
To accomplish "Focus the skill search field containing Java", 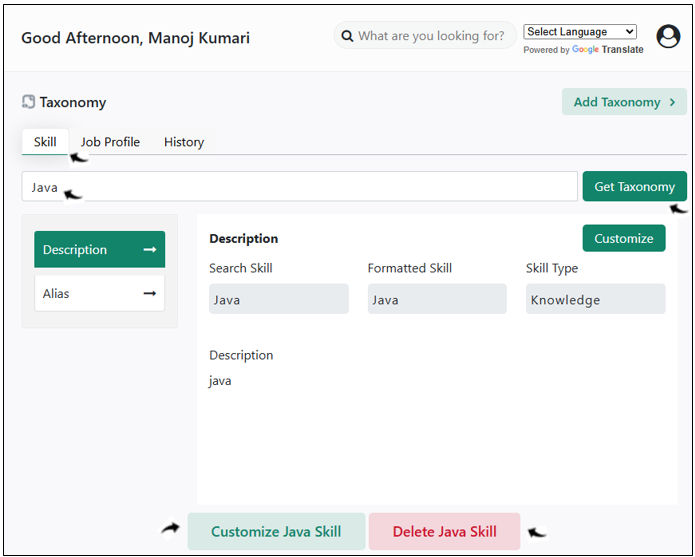I will pos(300,187).
